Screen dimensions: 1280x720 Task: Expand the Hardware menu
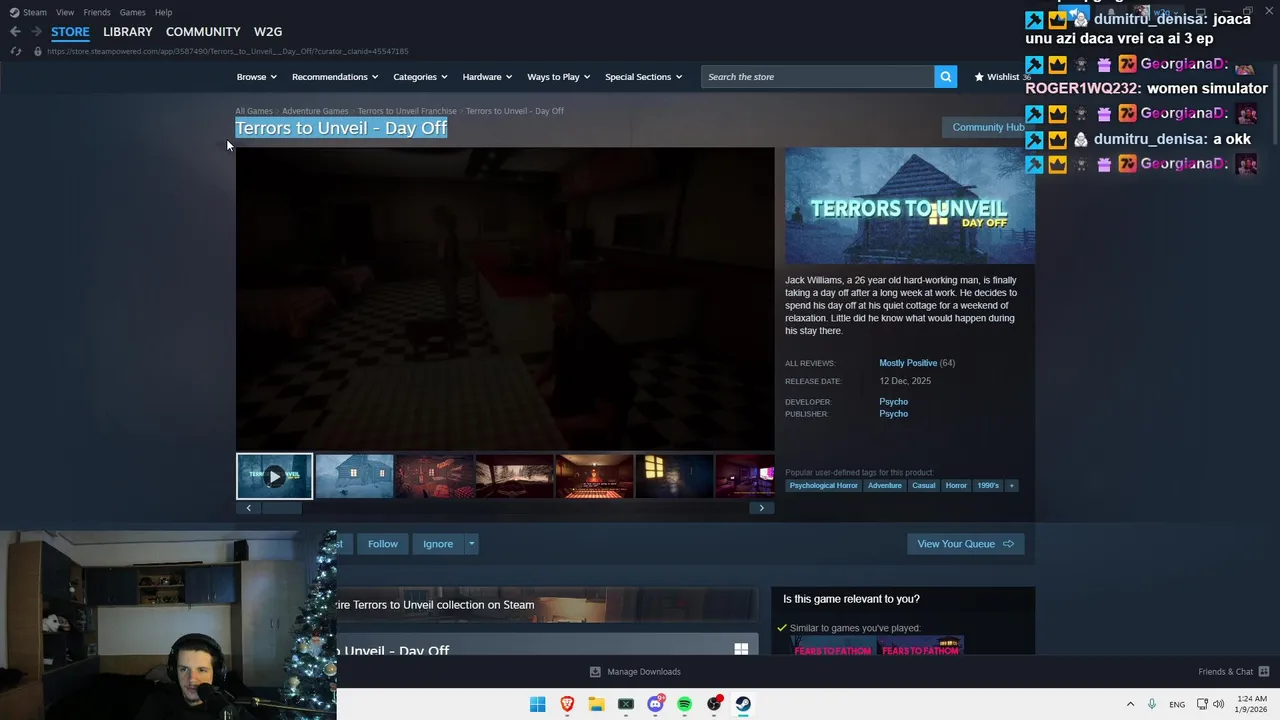click(x=487, y=77)
